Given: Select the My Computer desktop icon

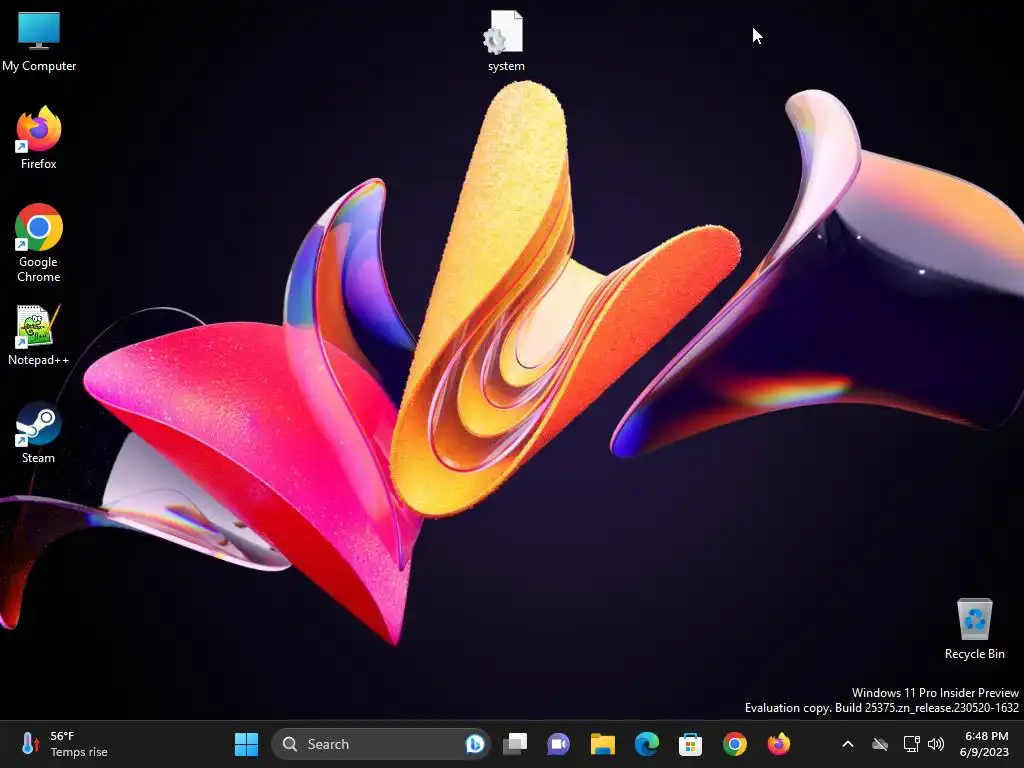Looking at the screenshot, I should point(39,42).
